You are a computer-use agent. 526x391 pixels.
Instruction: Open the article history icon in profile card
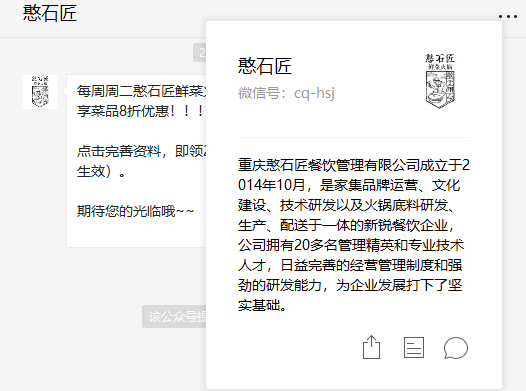[x=414, y=347]
